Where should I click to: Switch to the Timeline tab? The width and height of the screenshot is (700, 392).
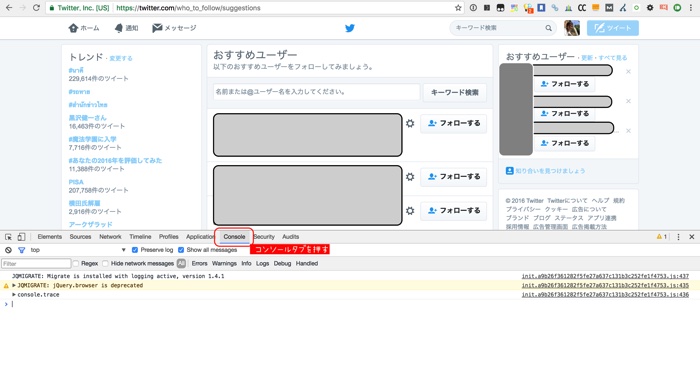pos(140,237)
